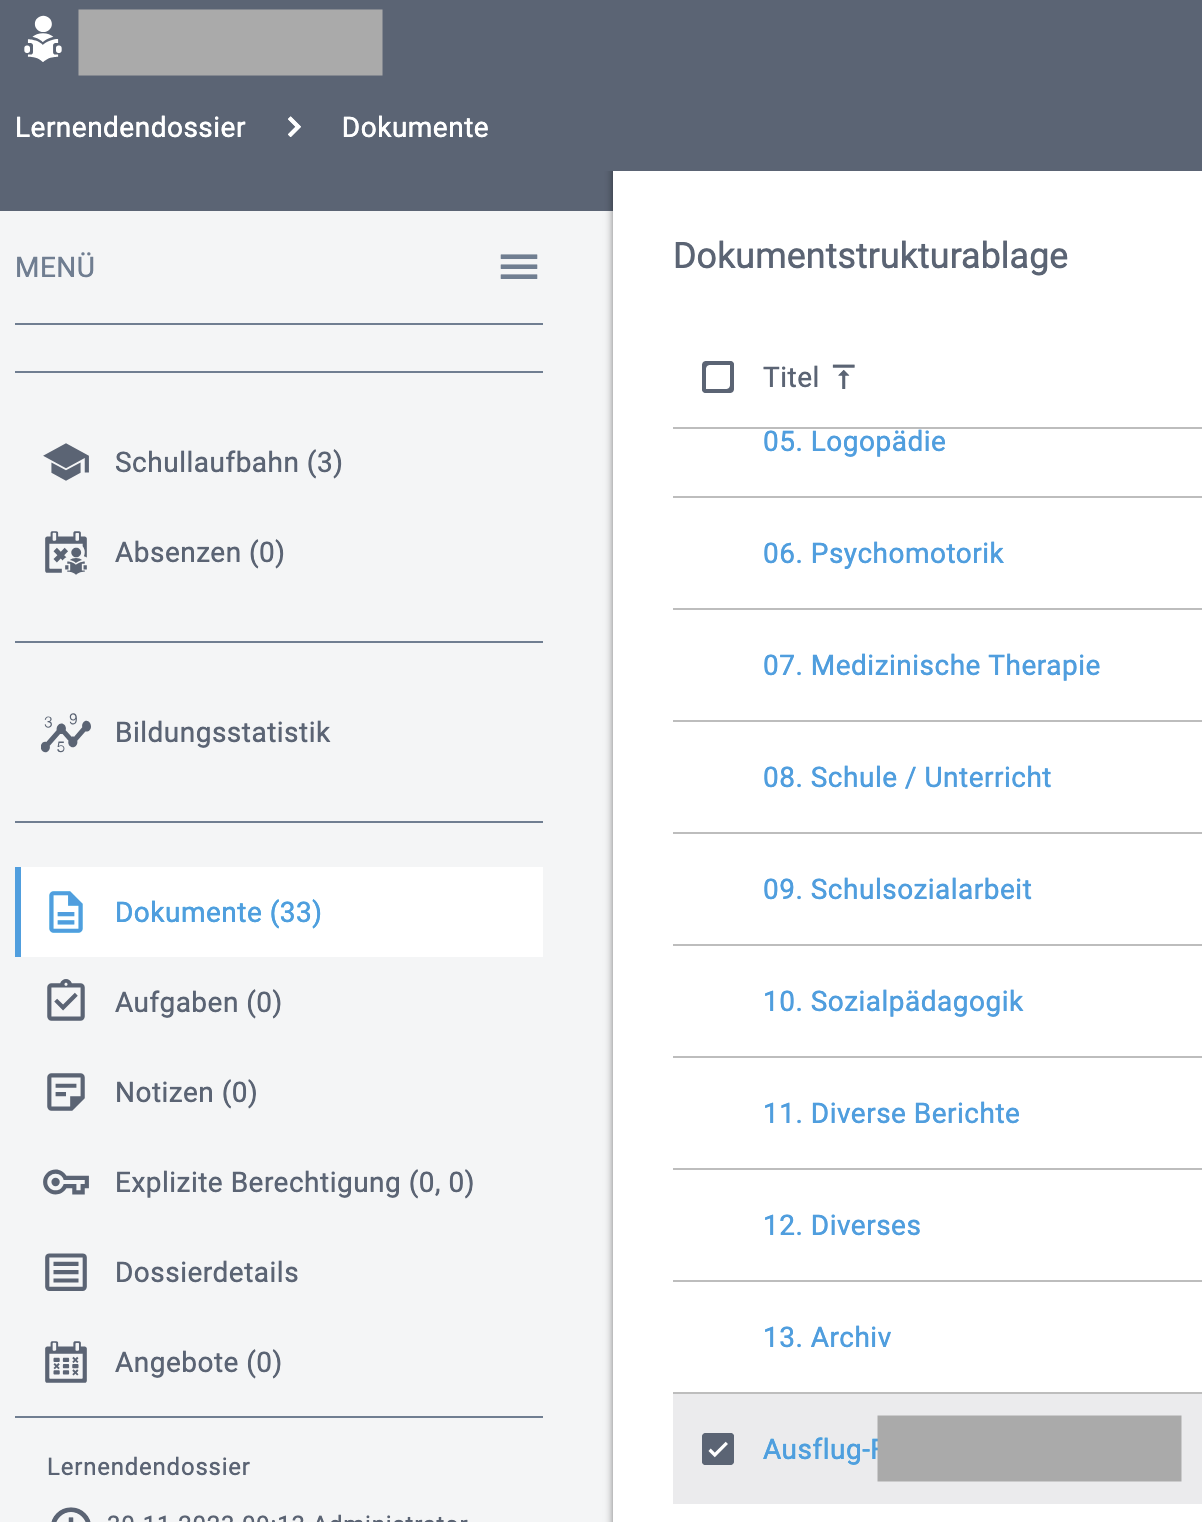
Task: Open the 08. Schule / Unterricht folder
Action: [906, 777]
